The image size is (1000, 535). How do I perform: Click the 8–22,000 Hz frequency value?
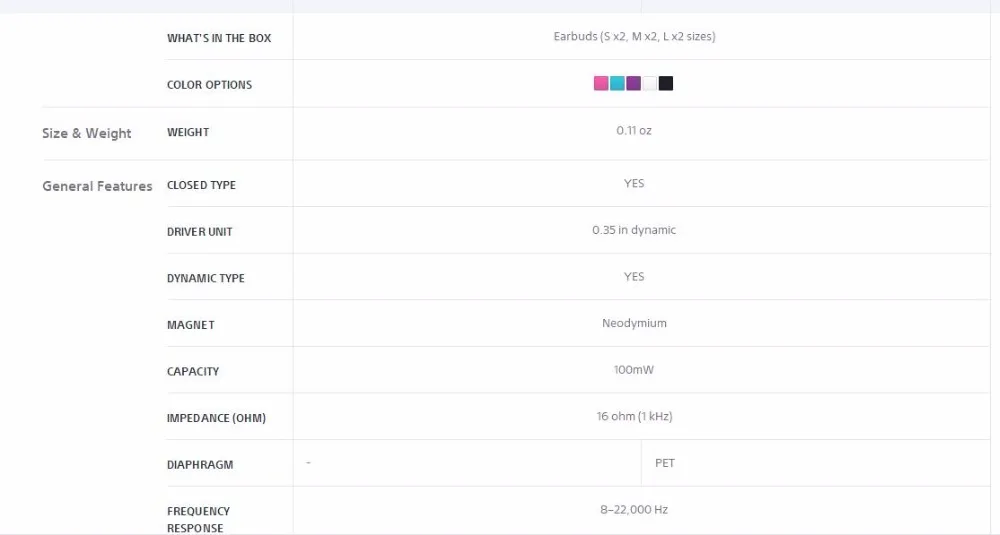634,509
